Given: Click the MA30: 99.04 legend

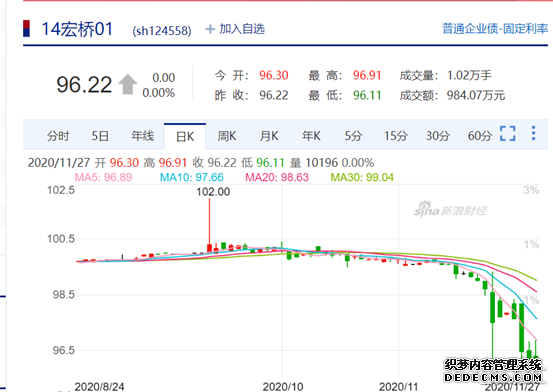Looking at the screenshot, I should point(362,177).
